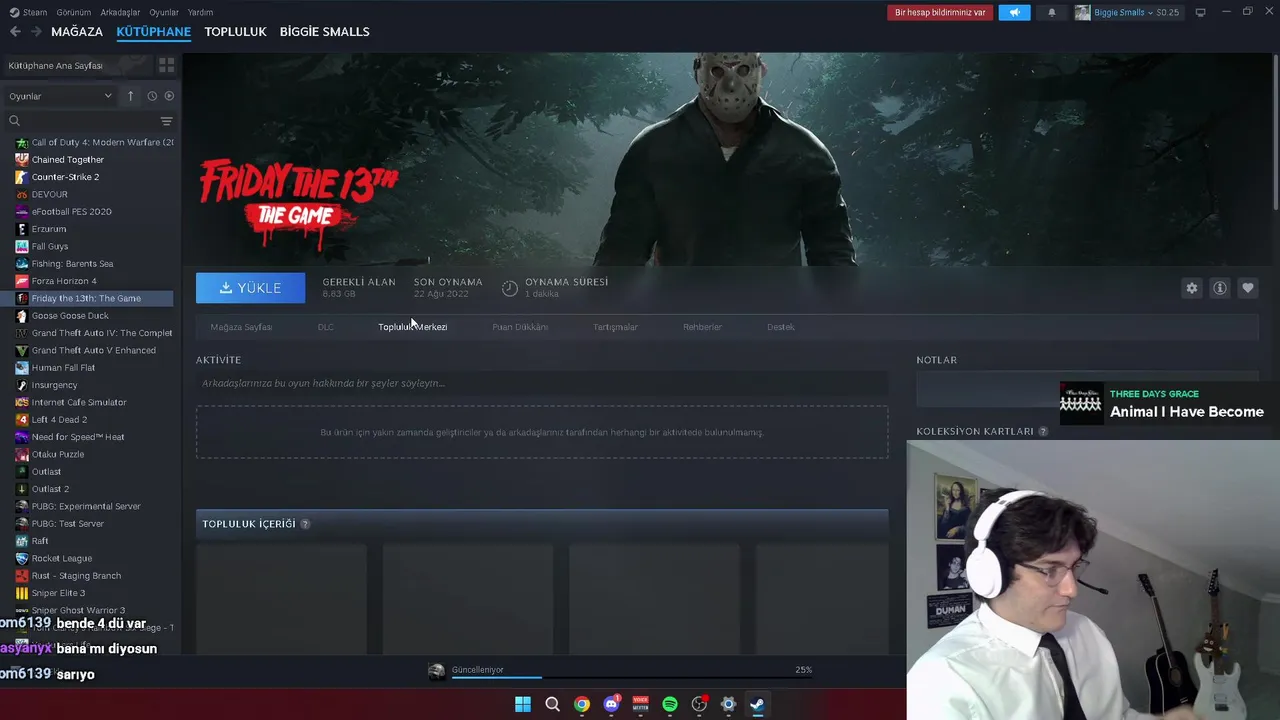1280x720 pixels.
Task: Click the library page vertical scrollbar
Action: tap(1275, 130)
